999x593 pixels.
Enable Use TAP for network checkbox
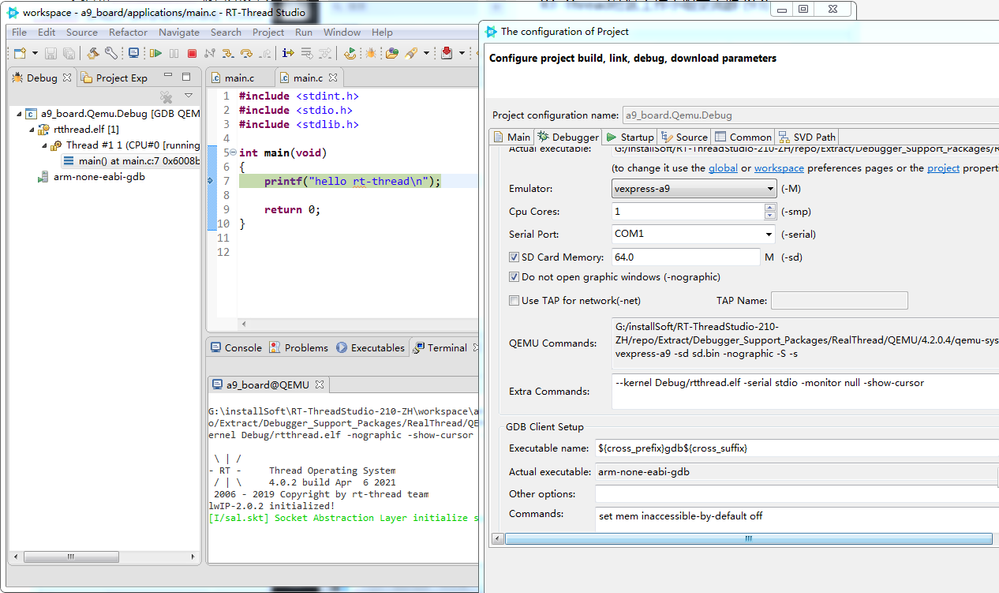(x=514, y=301)
